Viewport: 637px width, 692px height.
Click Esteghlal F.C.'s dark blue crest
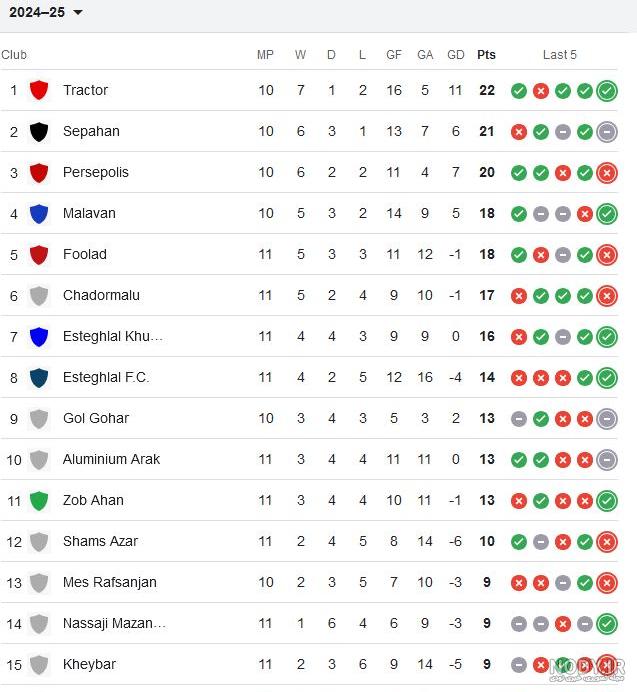pos(39,378)
